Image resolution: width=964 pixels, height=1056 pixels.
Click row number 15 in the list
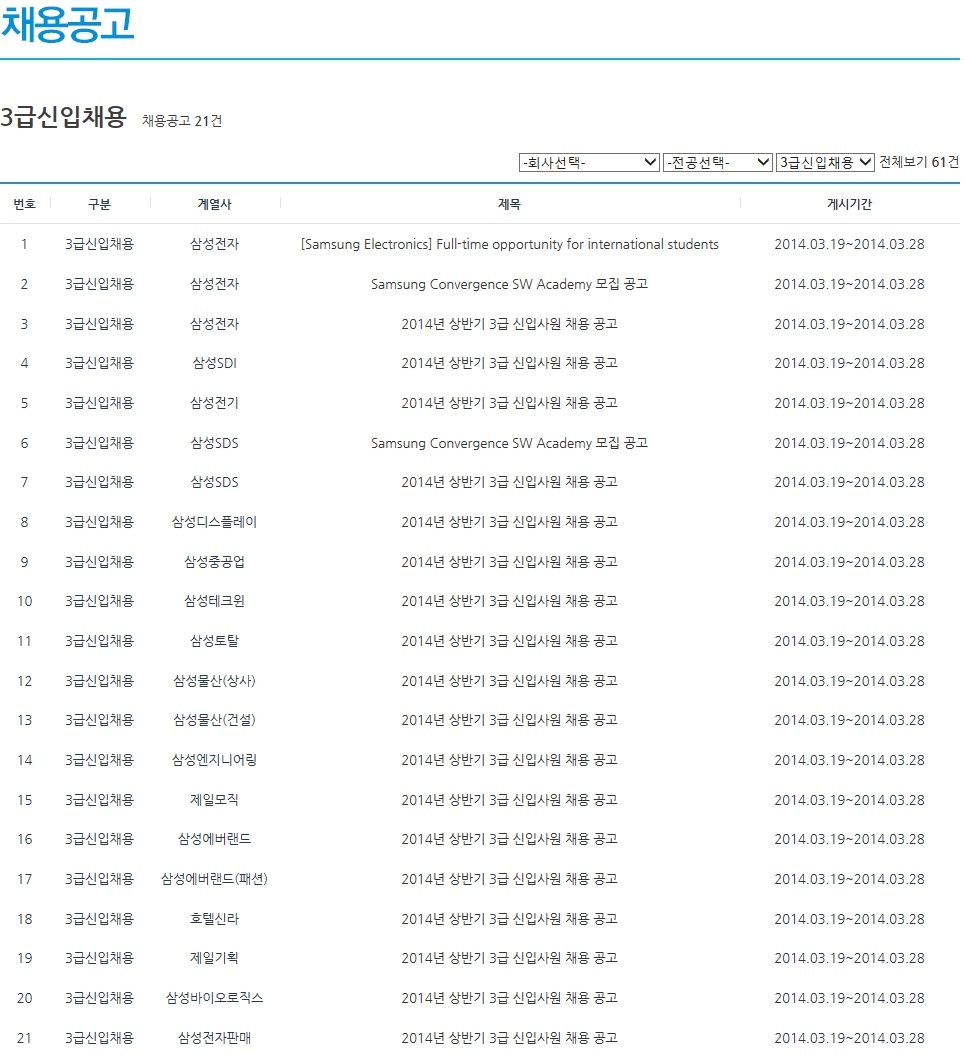(25, 800)
